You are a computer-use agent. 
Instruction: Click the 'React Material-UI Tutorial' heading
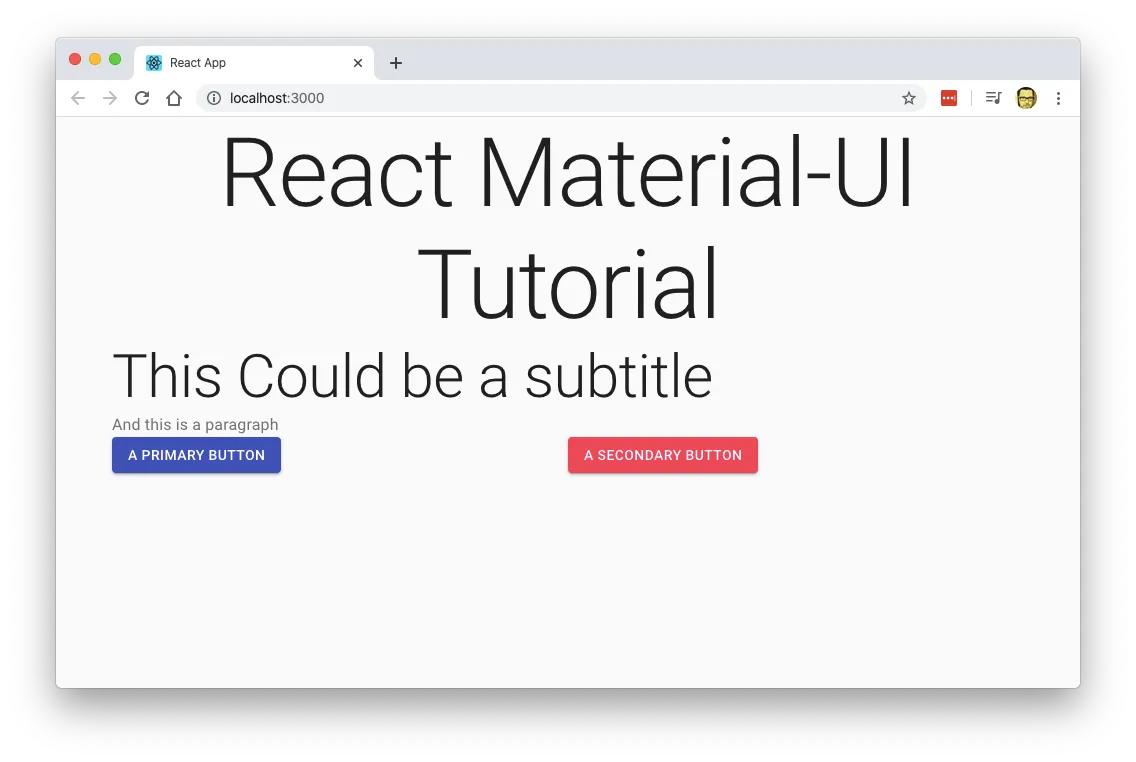[568, 227]
